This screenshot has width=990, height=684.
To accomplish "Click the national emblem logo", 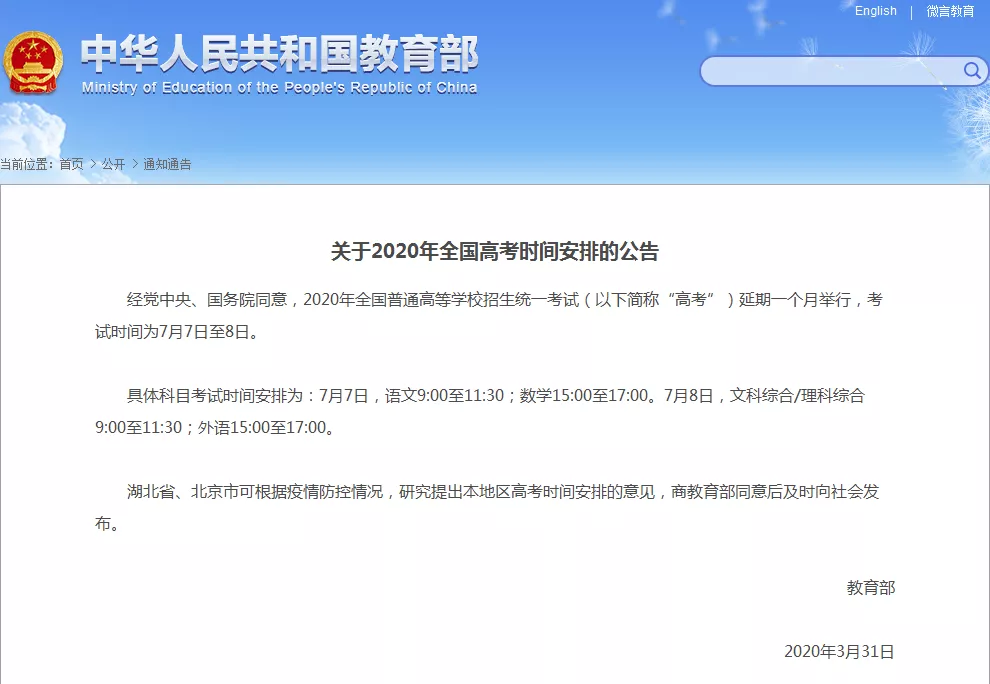I will (36, 62).
